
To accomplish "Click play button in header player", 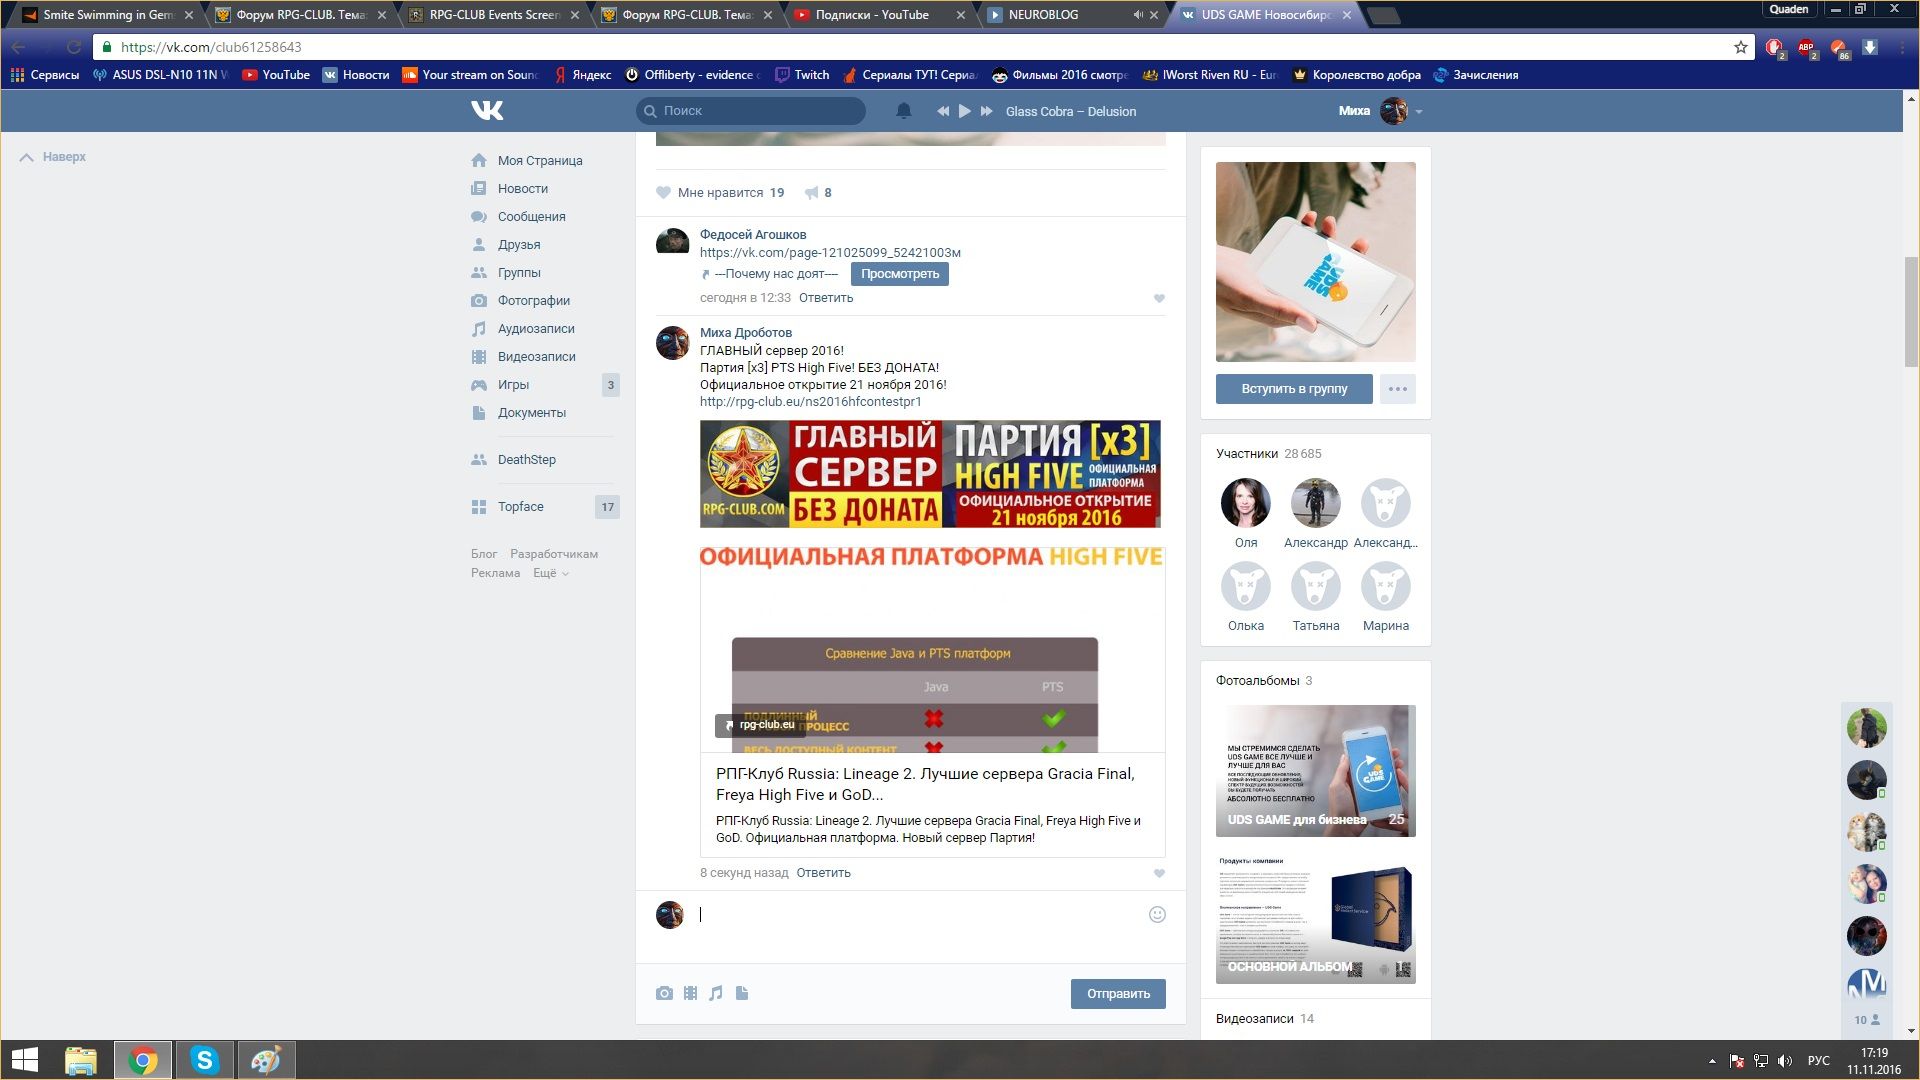I will pyautogui.click(x=964, y=111).
